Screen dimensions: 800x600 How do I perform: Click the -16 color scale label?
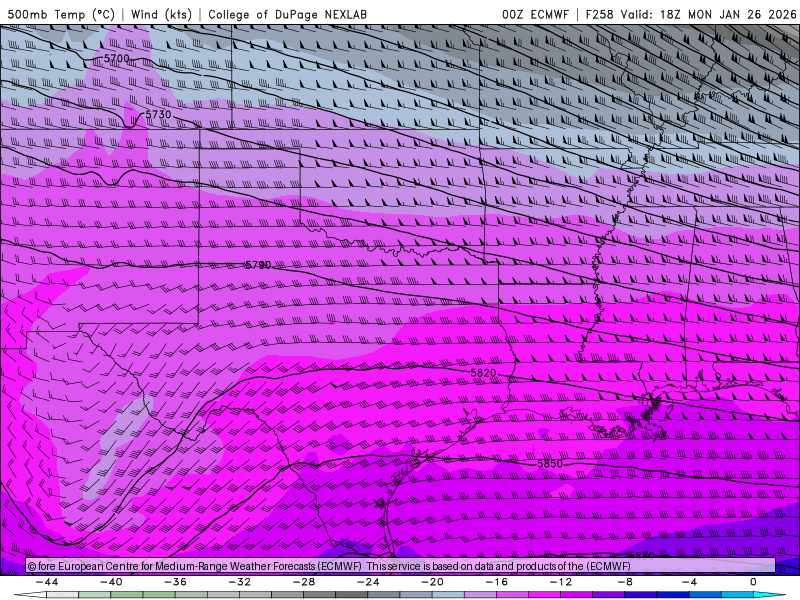497,582
